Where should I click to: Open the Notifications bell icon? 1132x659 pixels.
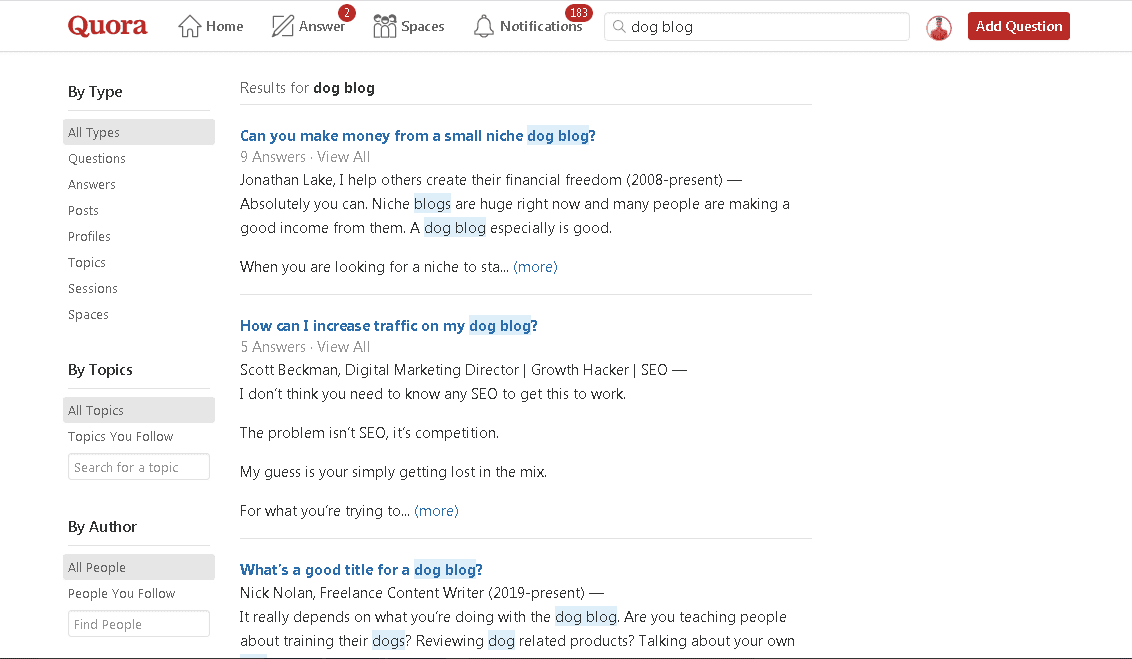point(483,26)
